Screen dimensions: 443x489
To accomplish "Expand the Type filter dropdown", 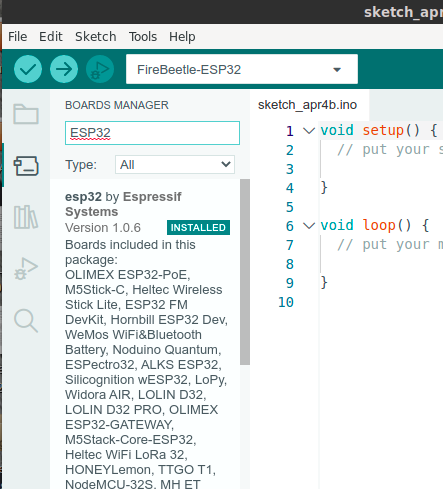I will click(175, 164).
